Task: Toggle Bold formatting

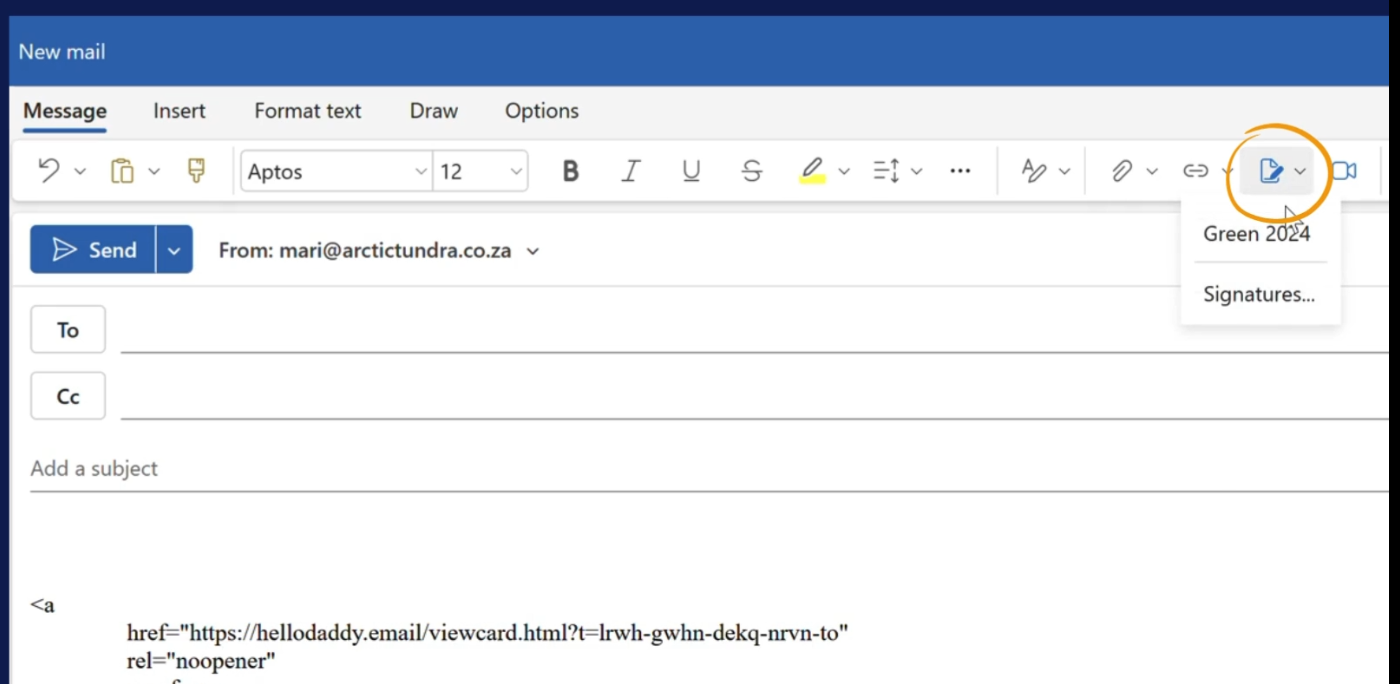Action: point(570,171)
